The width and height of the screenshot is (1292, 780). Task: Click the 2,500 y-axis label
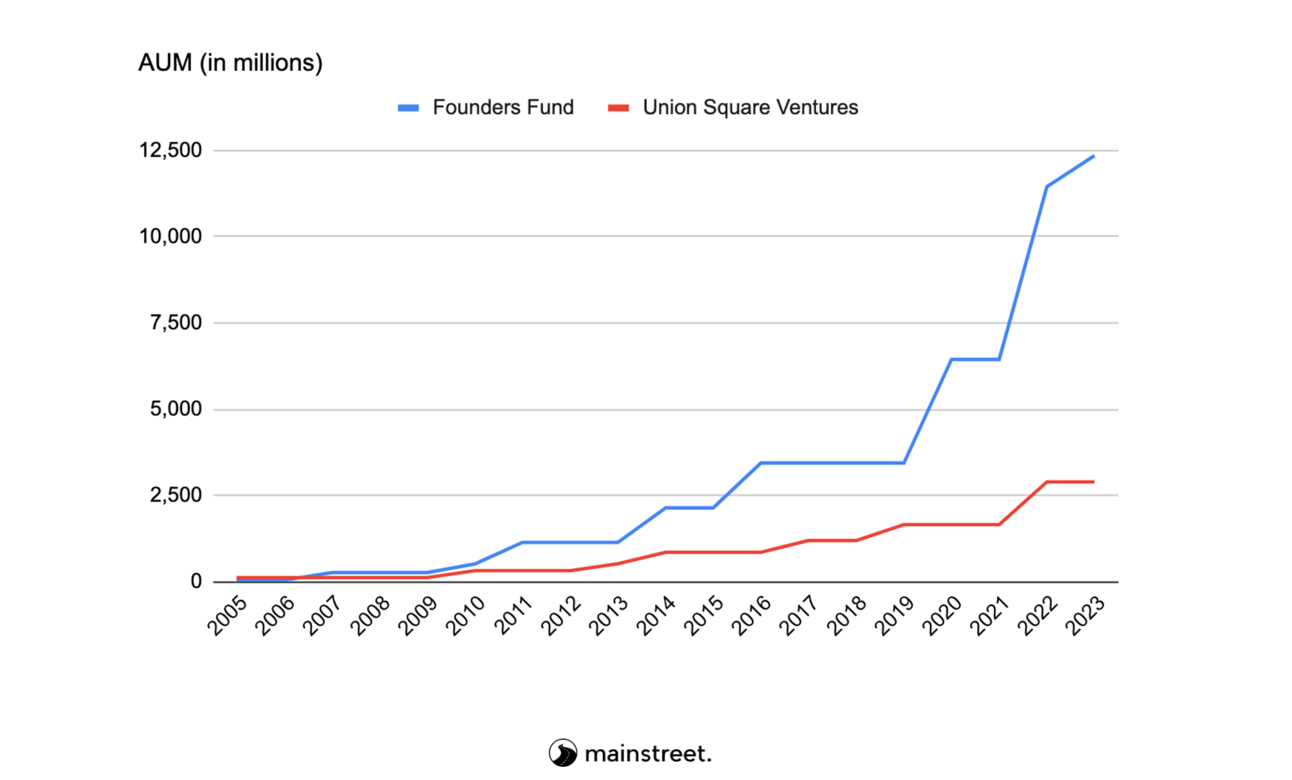click(x=176, y=495)
